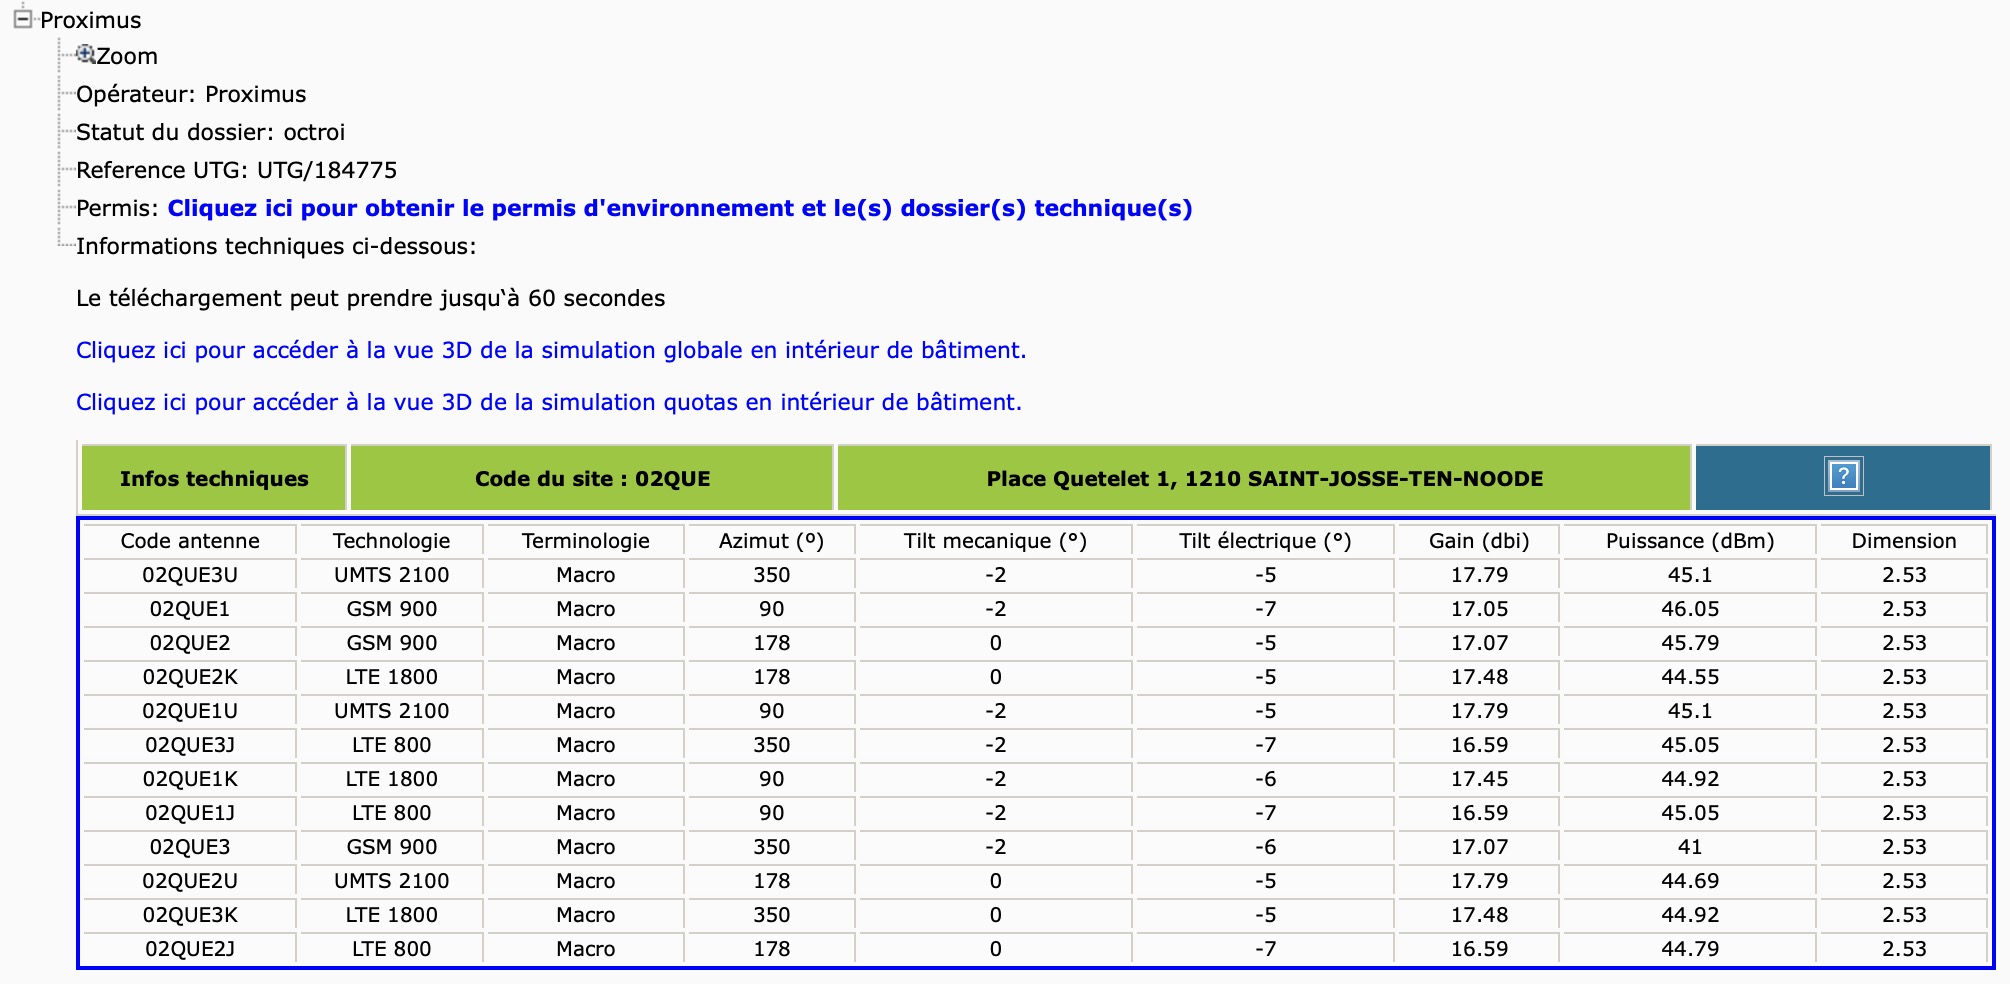
Task: Select antenna code 02QUE1 cell
Action: pos(190,609)
